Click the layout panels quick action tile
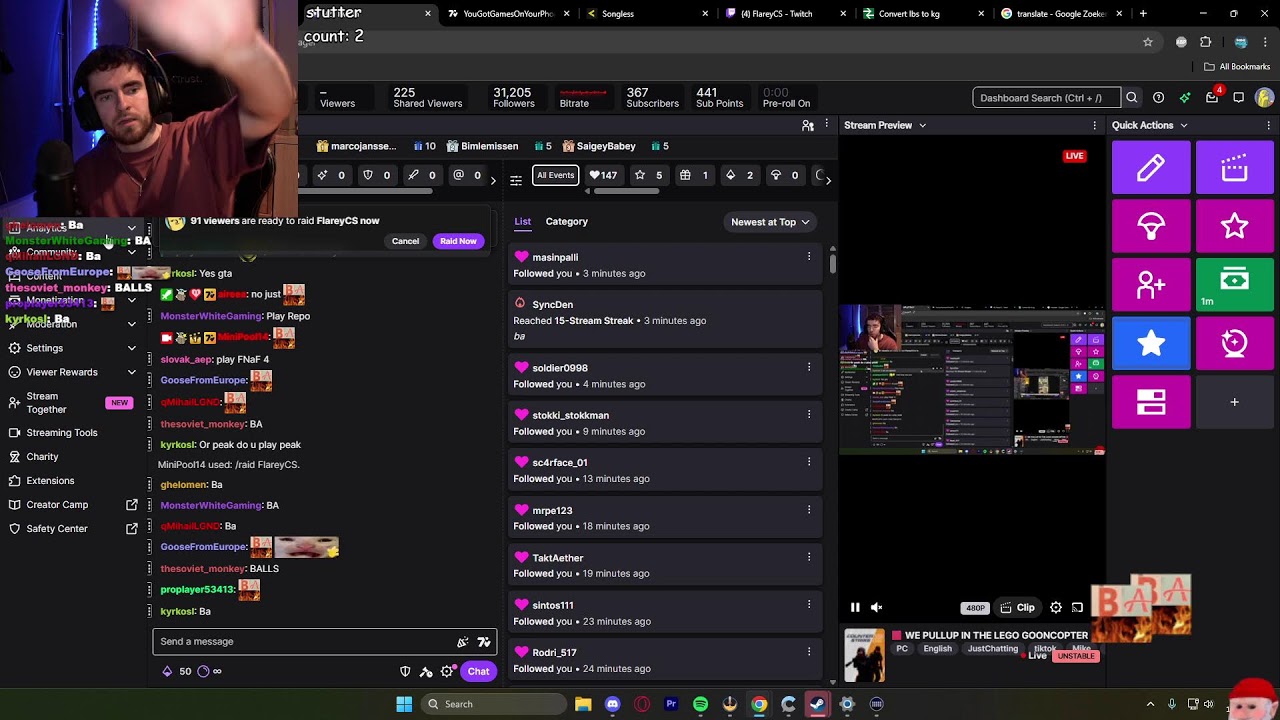1280x720 pixels. click(x=1151, y=402)
